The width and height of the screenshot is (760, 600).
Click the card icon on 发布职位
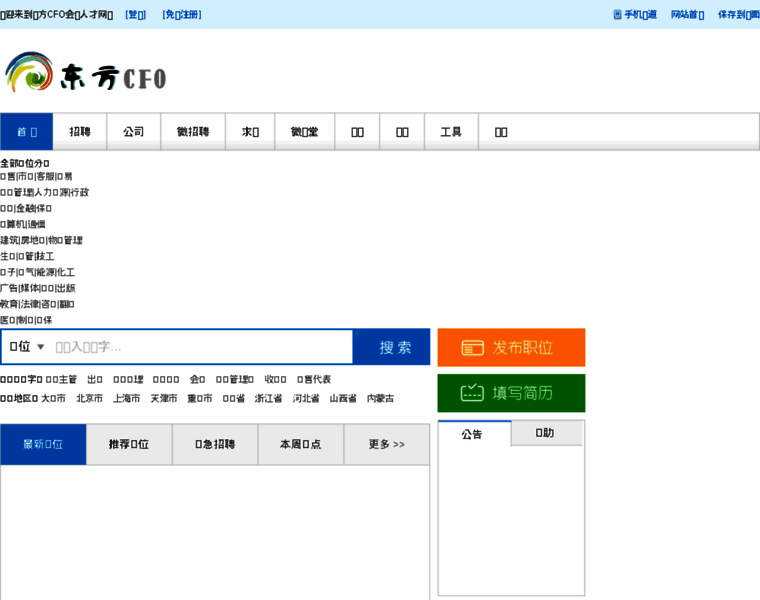(472, 348)
